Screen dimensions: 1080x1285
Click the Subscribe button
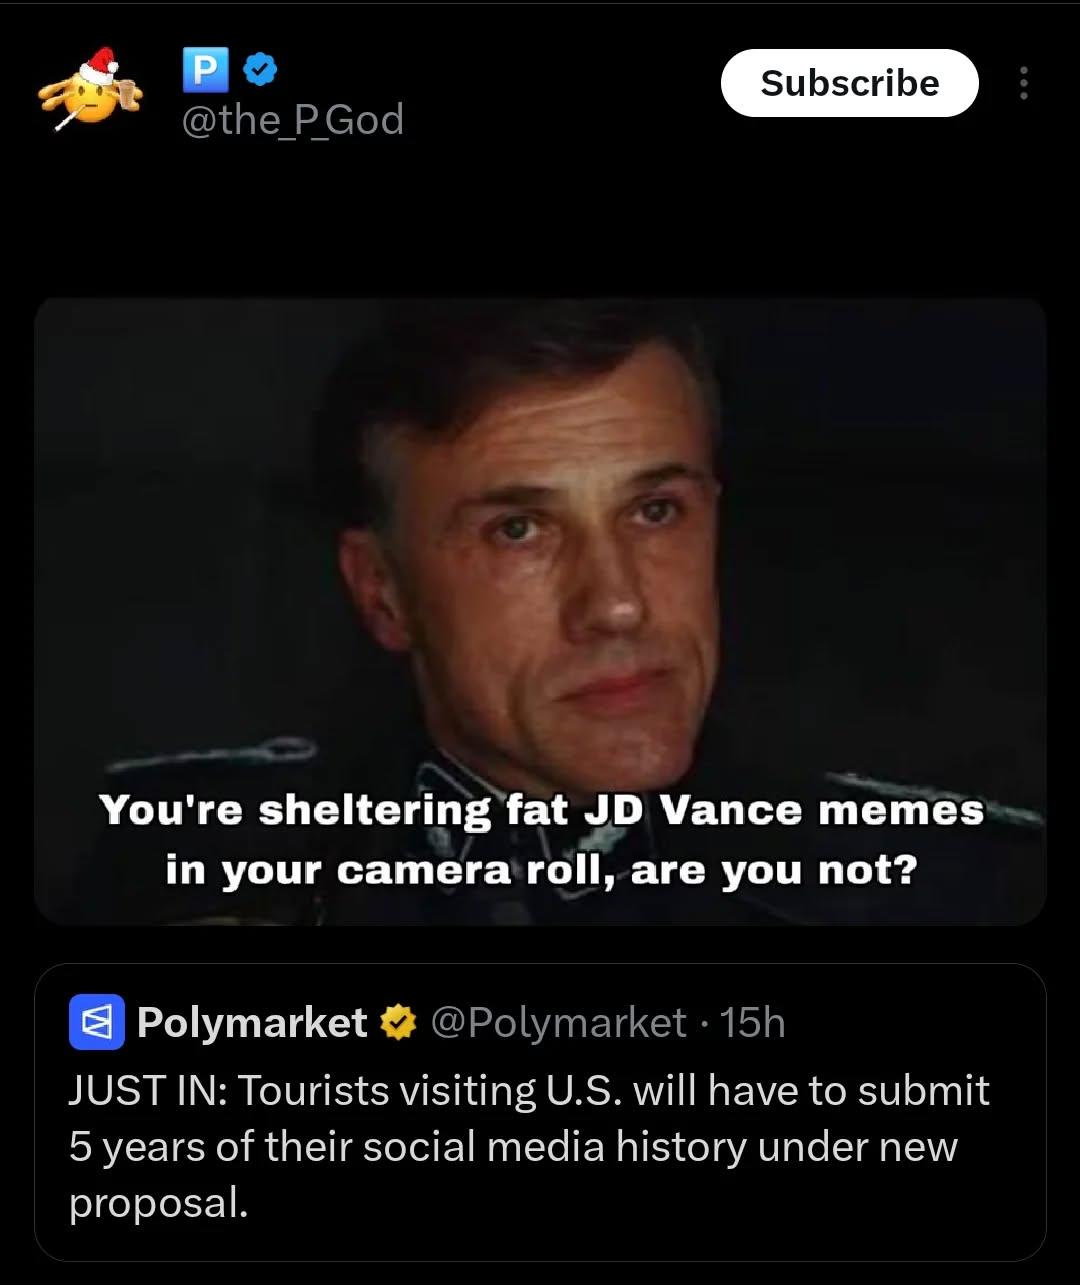point(848,83)
